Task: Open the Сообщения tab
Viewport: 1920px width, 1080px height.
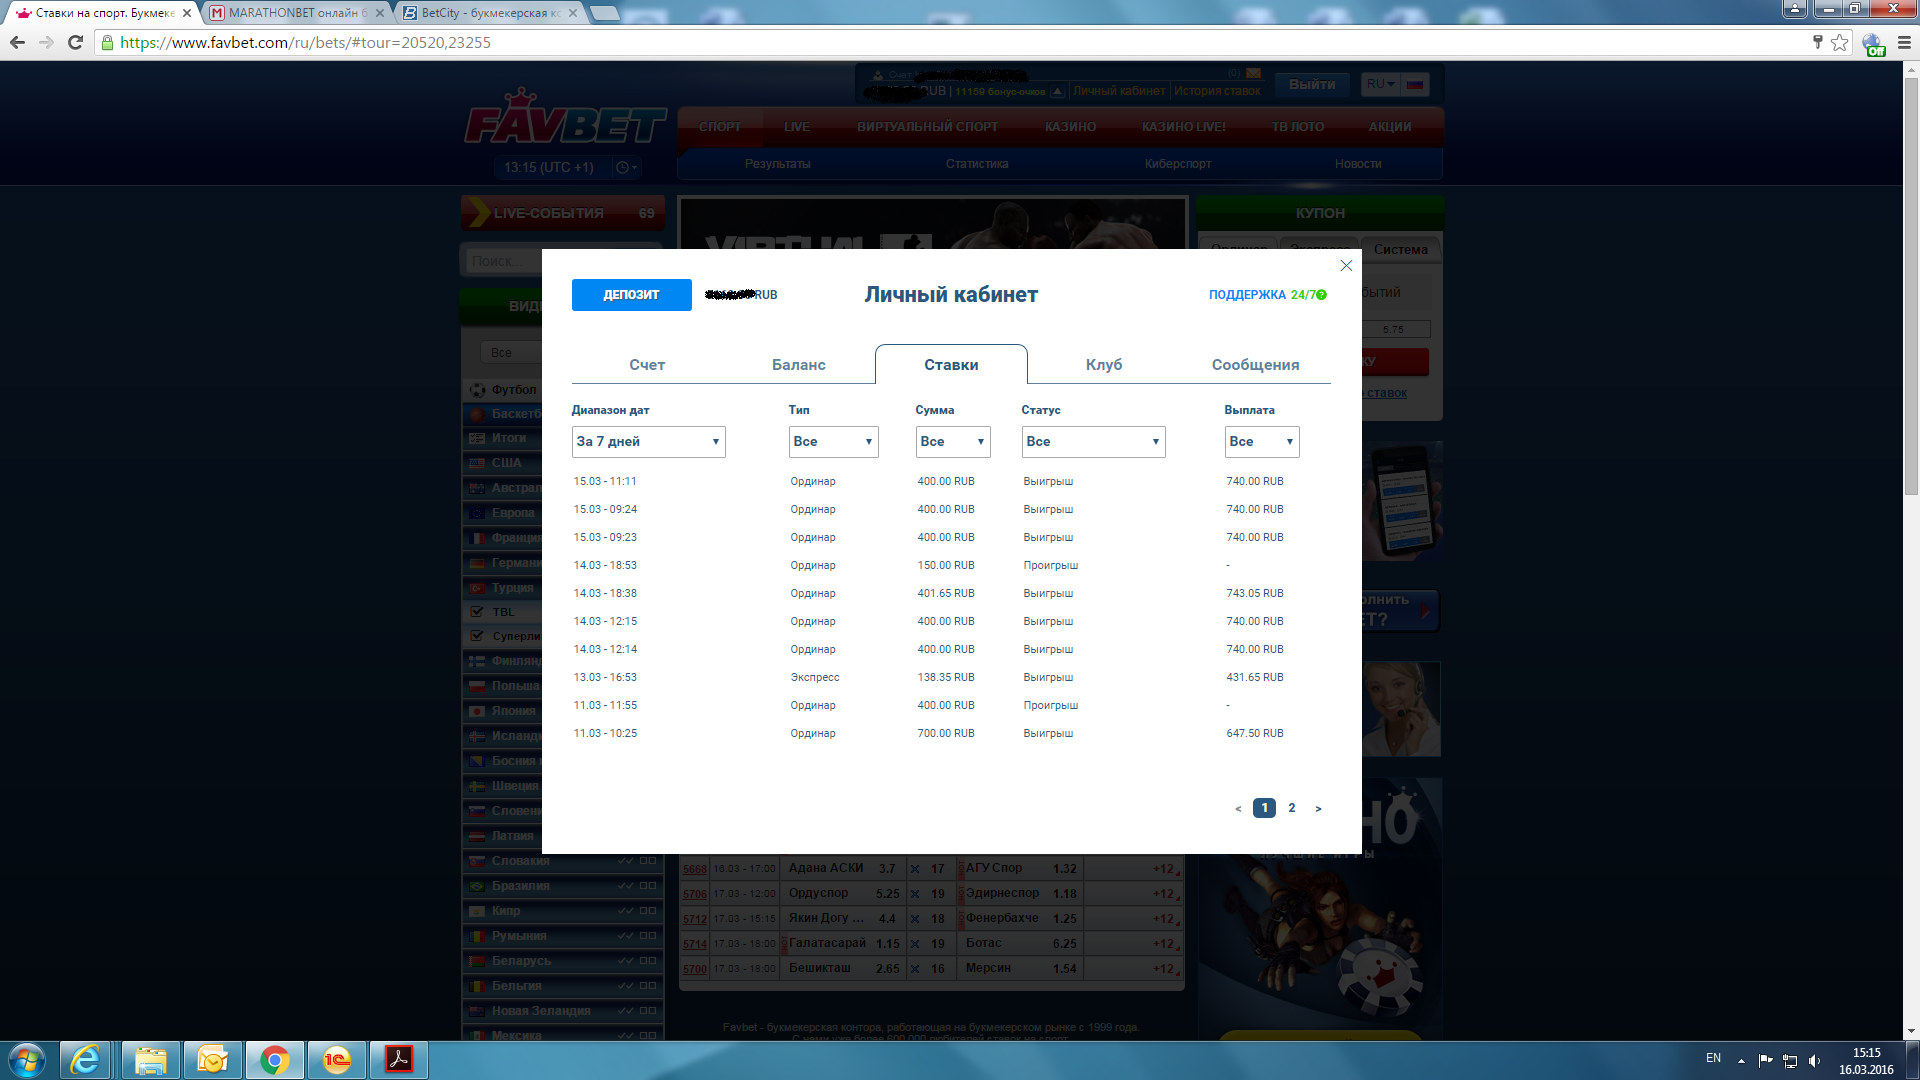Action: [x=1255, y=365]
